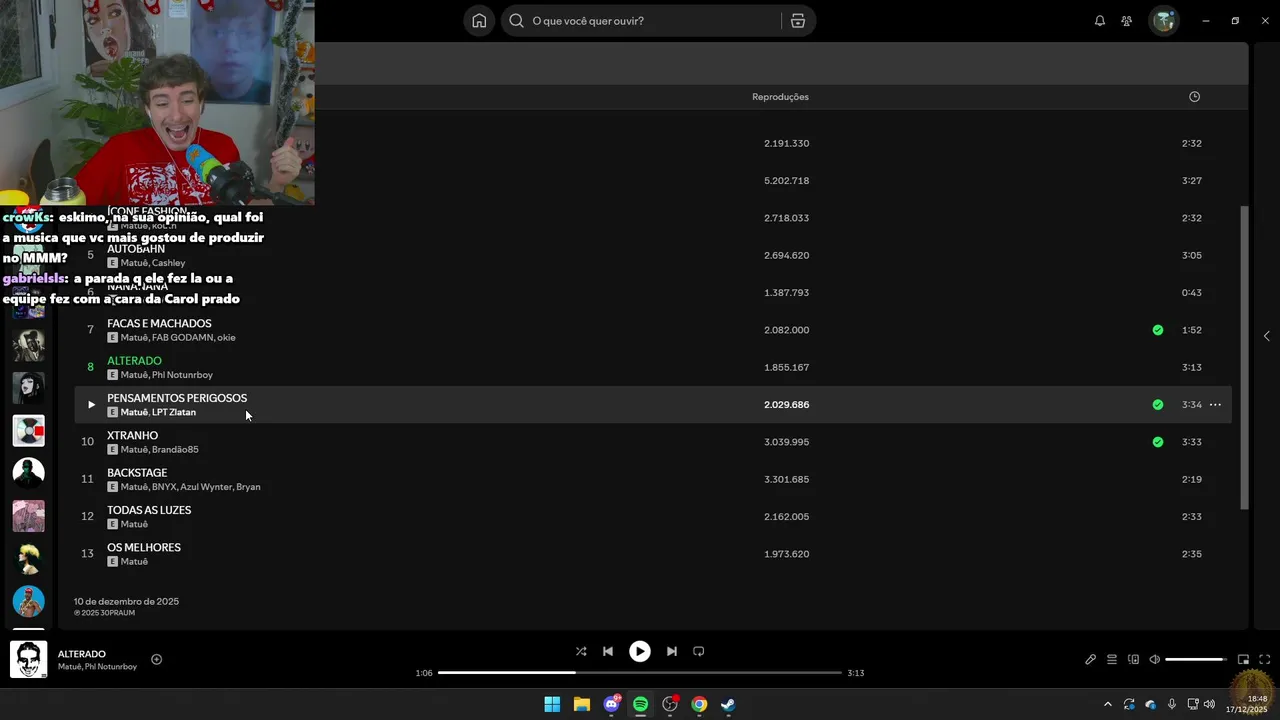Adjust the volume slider
1280x720 pixels.
pyautogui.click(x=1196, y=659)
